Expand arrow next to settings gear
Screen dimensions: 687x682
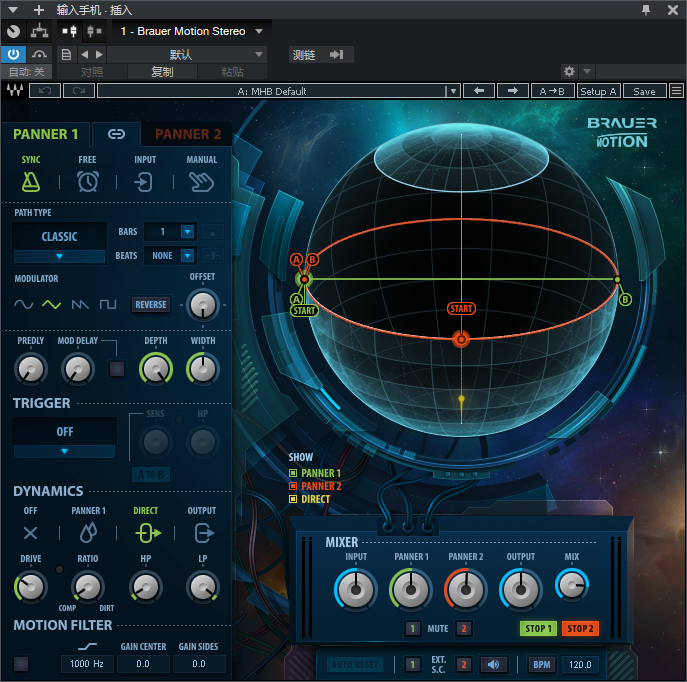587,71
